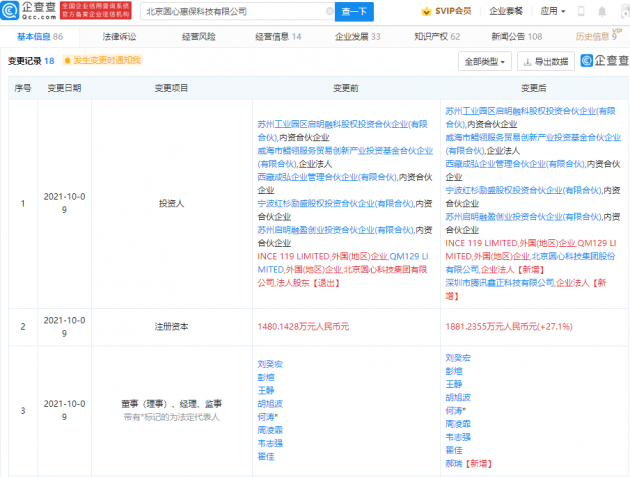The image size is (630, 477).
Task: Open the 知识产权 tab
Action: click(x=436, y=36)
